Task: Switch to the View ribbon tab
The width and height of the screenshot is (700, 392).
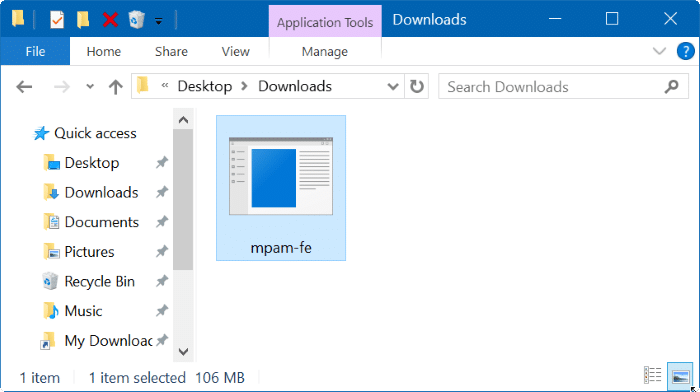Action: (235, 51)
